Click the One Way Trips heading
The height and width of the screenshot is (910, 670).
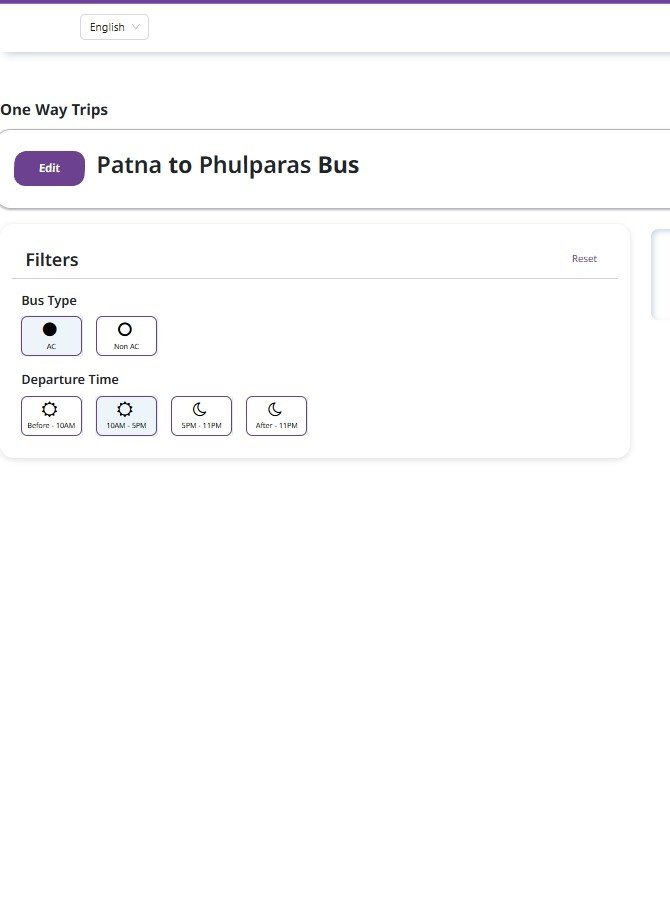[54, 110]
